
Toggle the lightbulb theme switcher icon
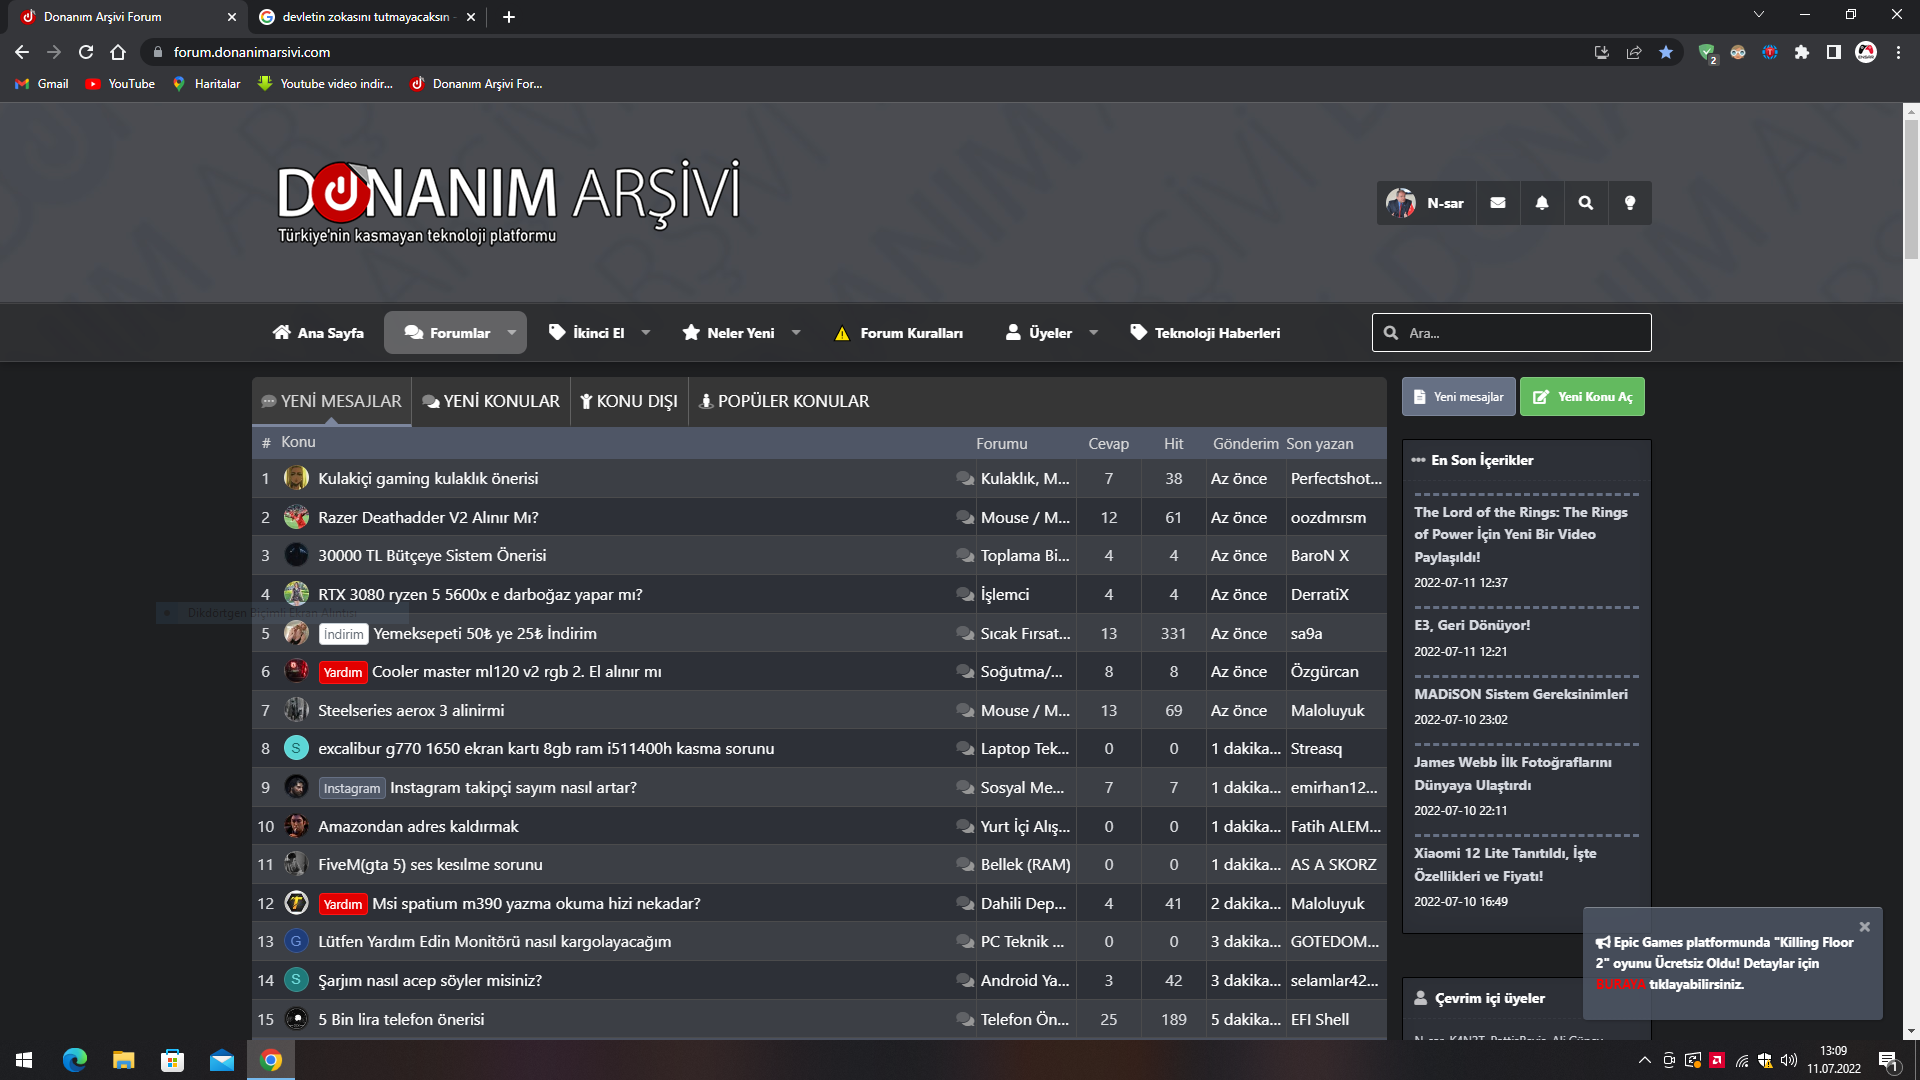[1630, 203]
